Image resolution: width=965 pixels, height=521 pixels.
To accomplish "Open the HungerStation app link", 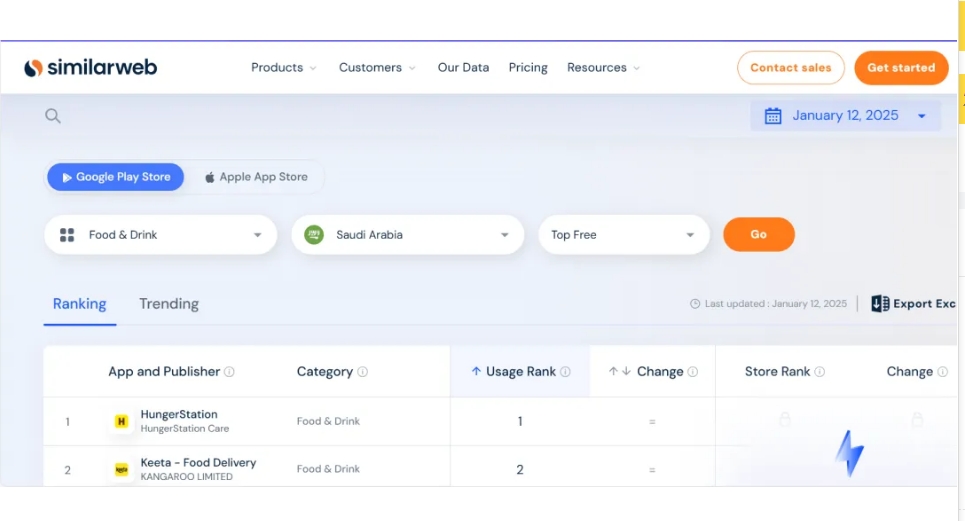I will [178, 414].
